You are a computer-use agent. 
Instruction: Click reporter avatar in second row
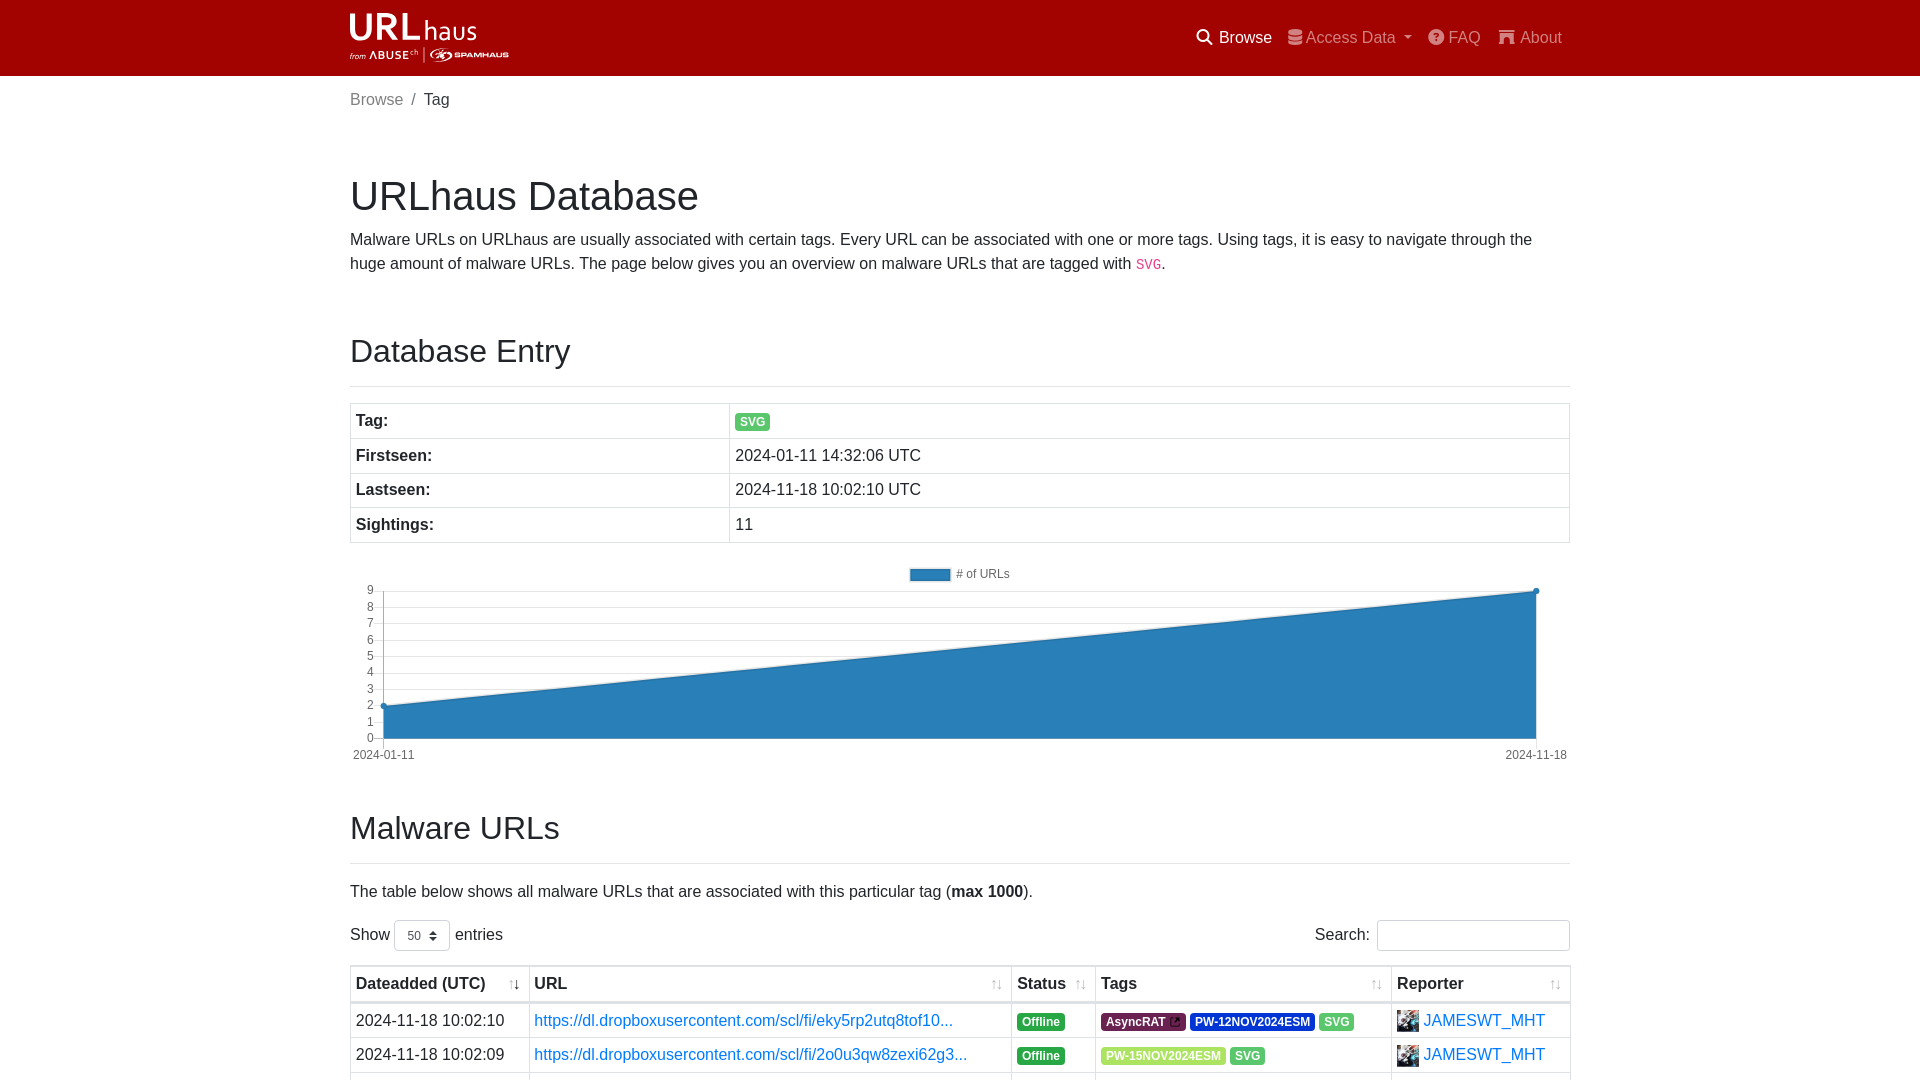[1408, 1055]
